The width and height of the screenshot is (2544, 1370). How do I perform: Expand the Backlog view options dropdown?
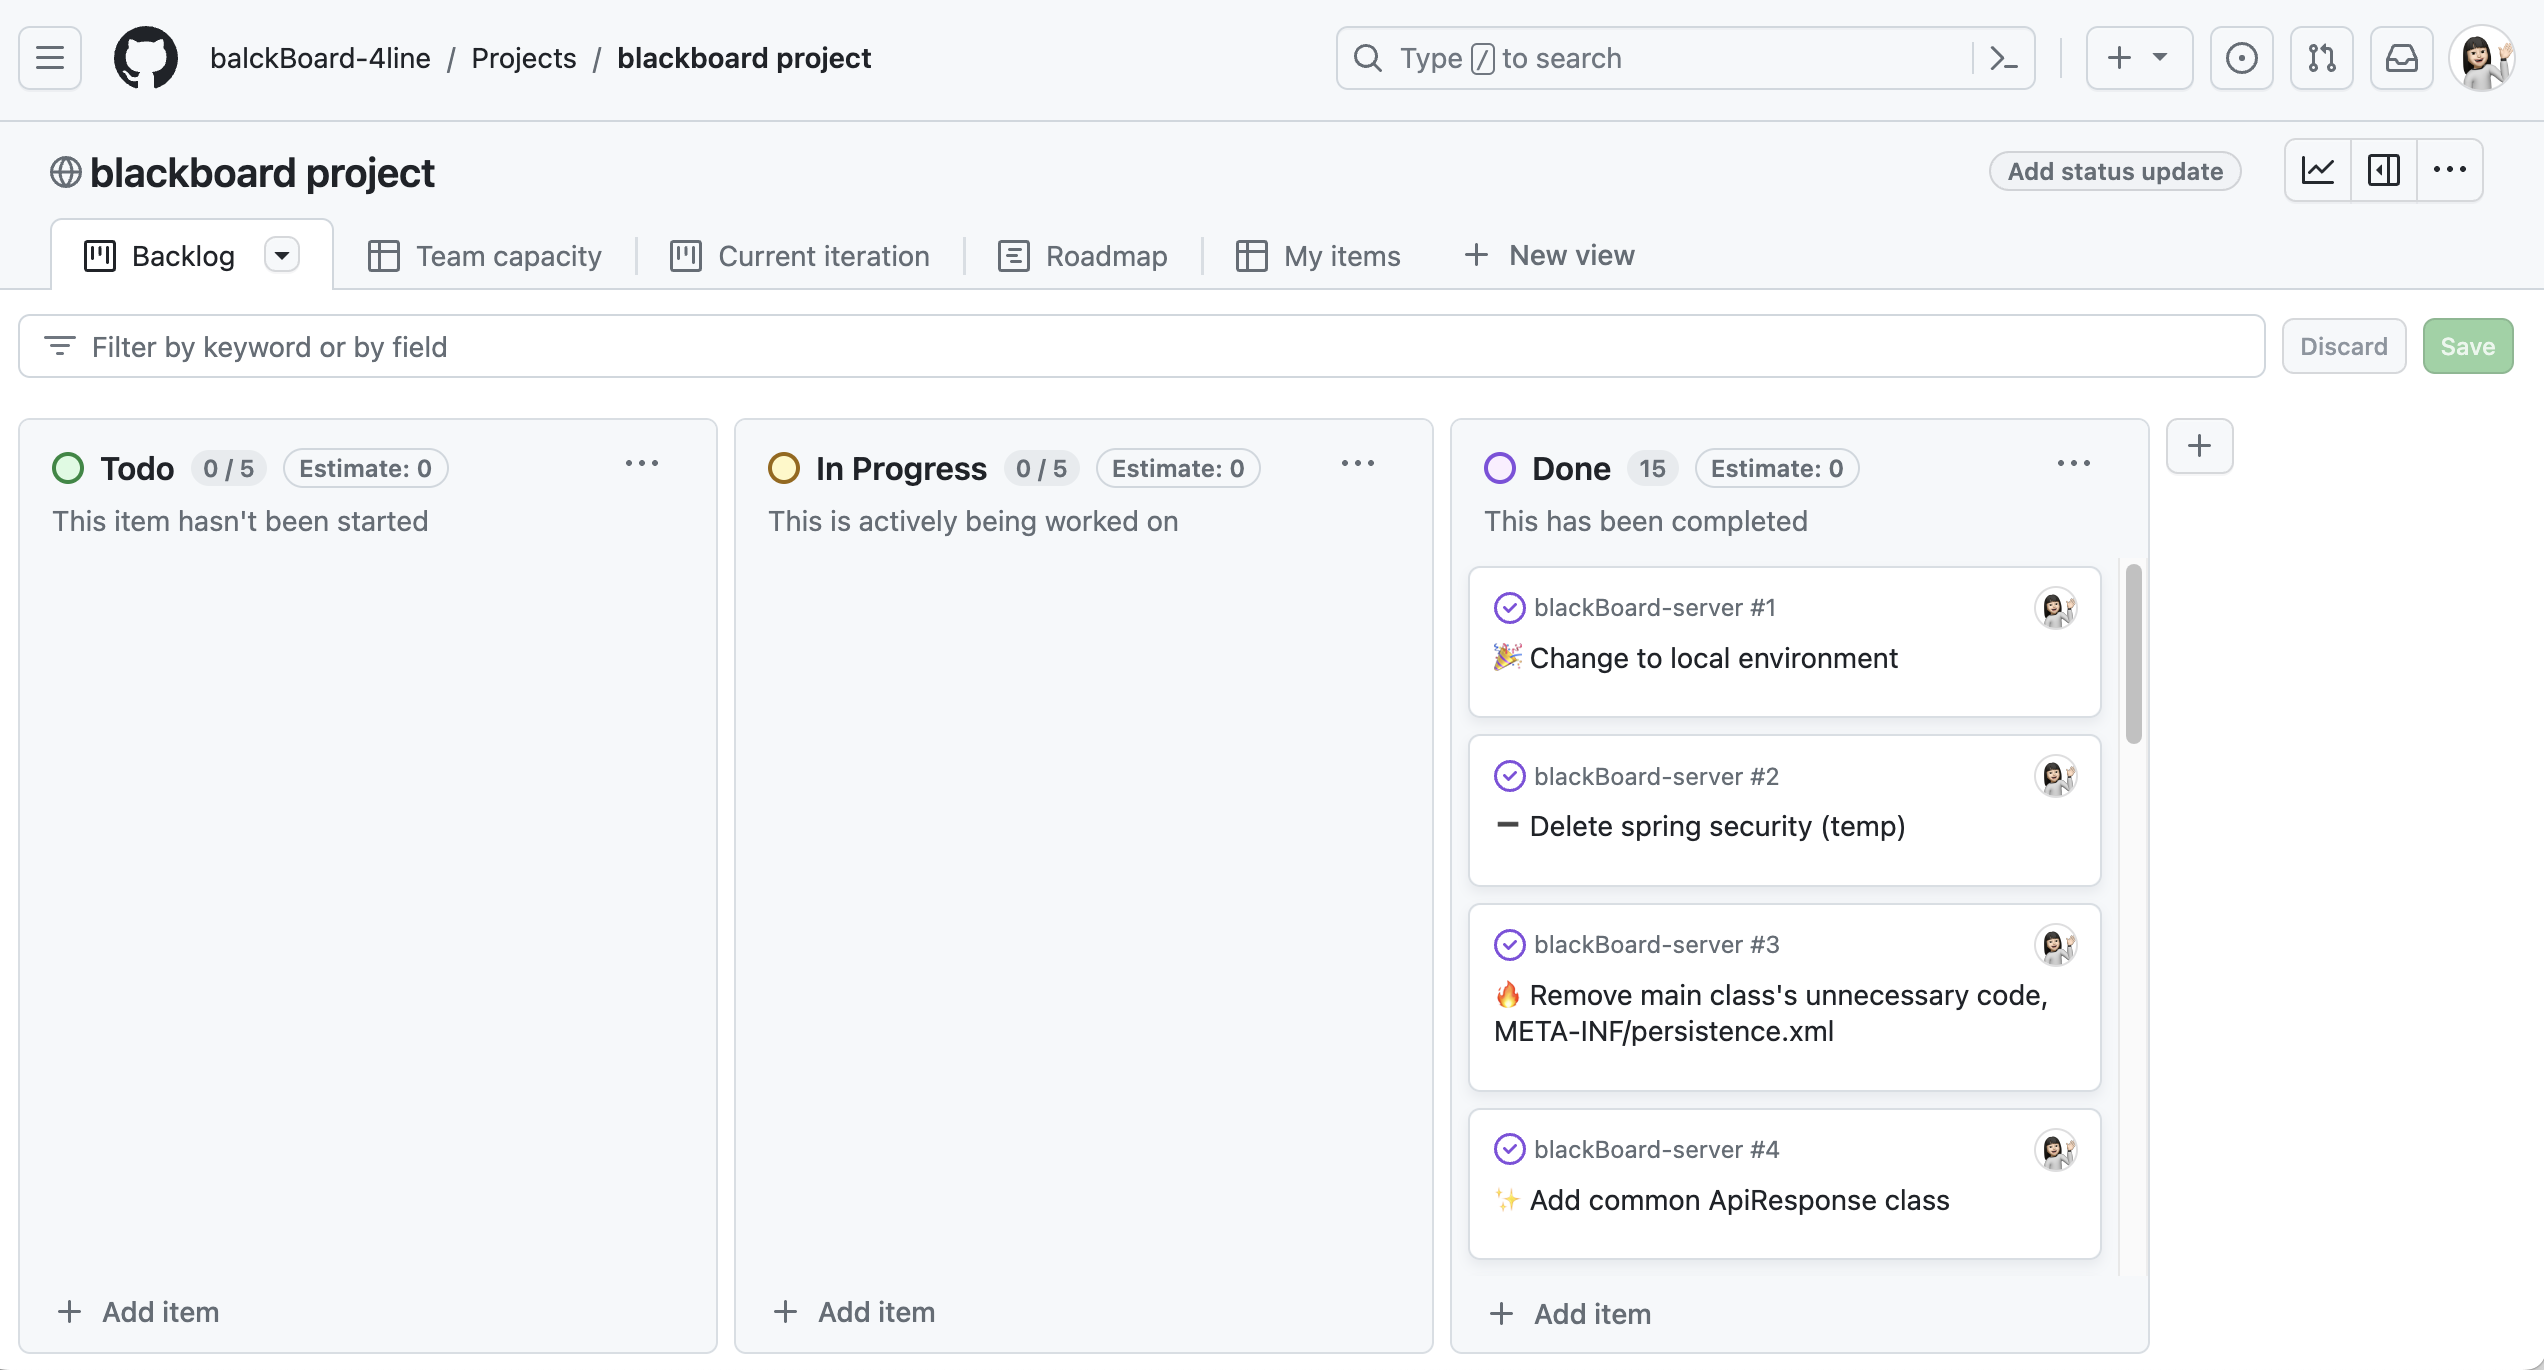[x=282, y=255]
